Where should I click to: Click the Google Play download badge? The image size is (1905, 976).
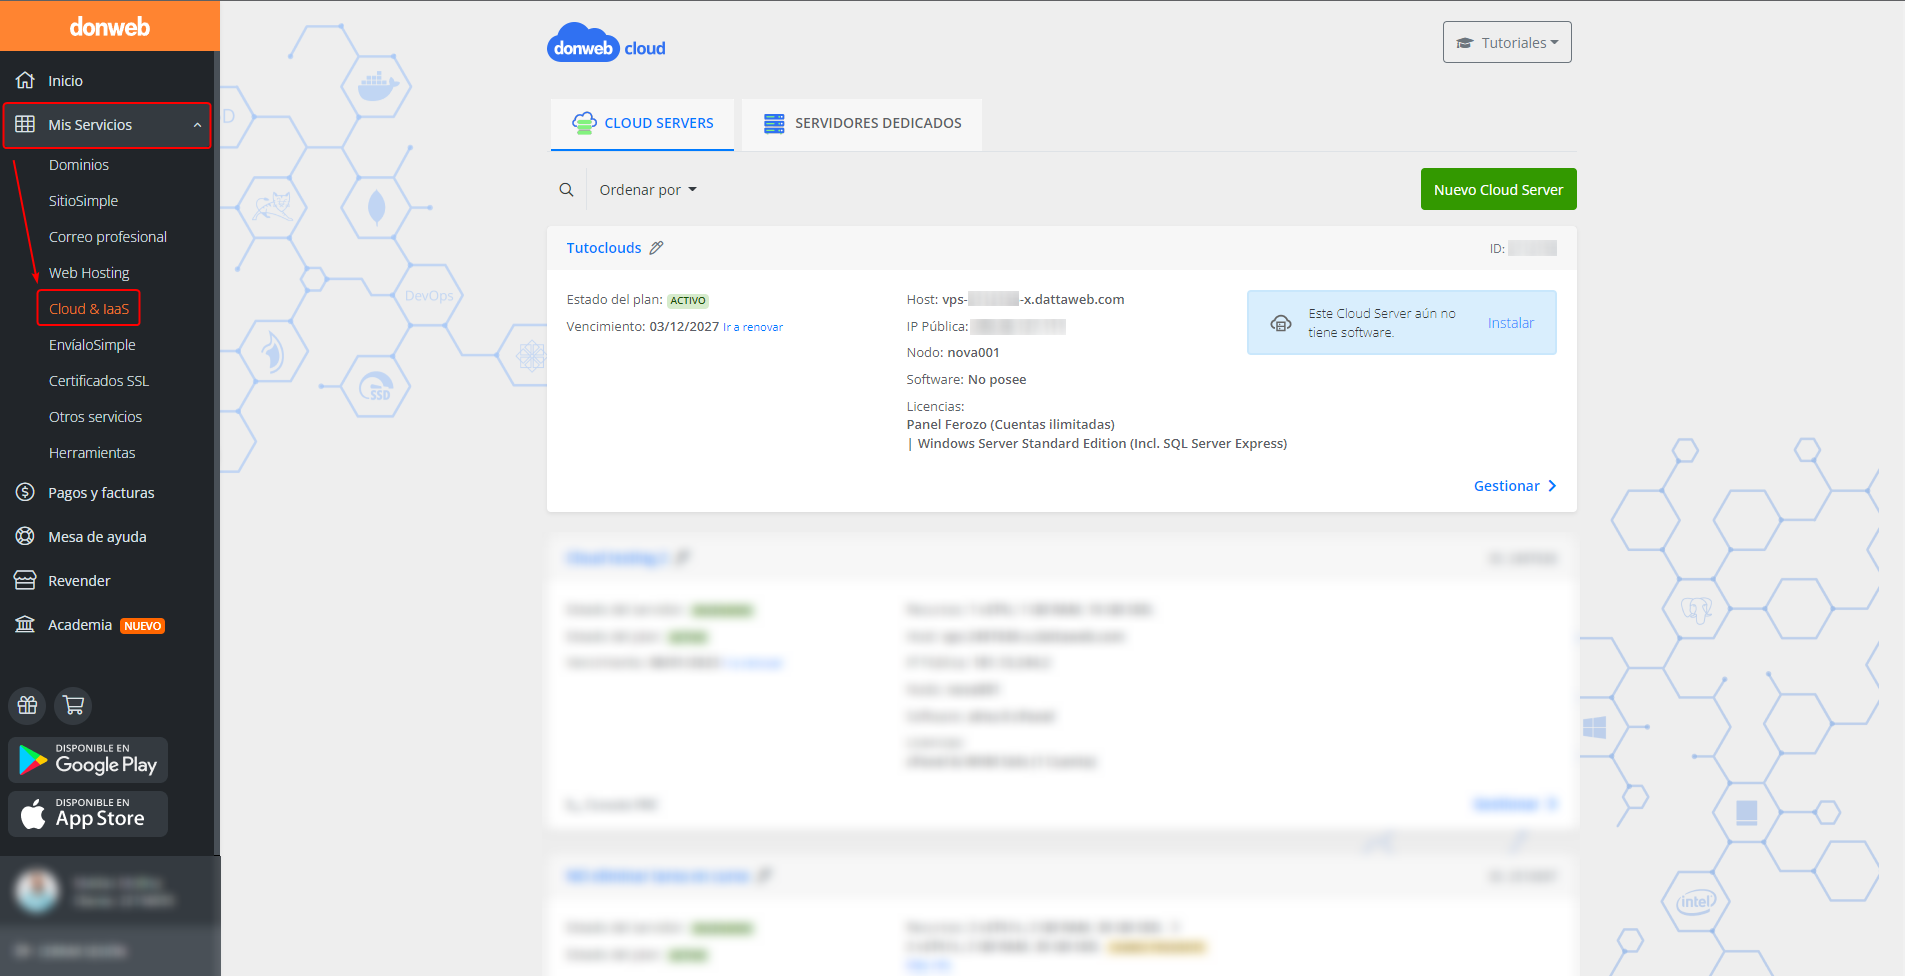click(x=88, y=760)
